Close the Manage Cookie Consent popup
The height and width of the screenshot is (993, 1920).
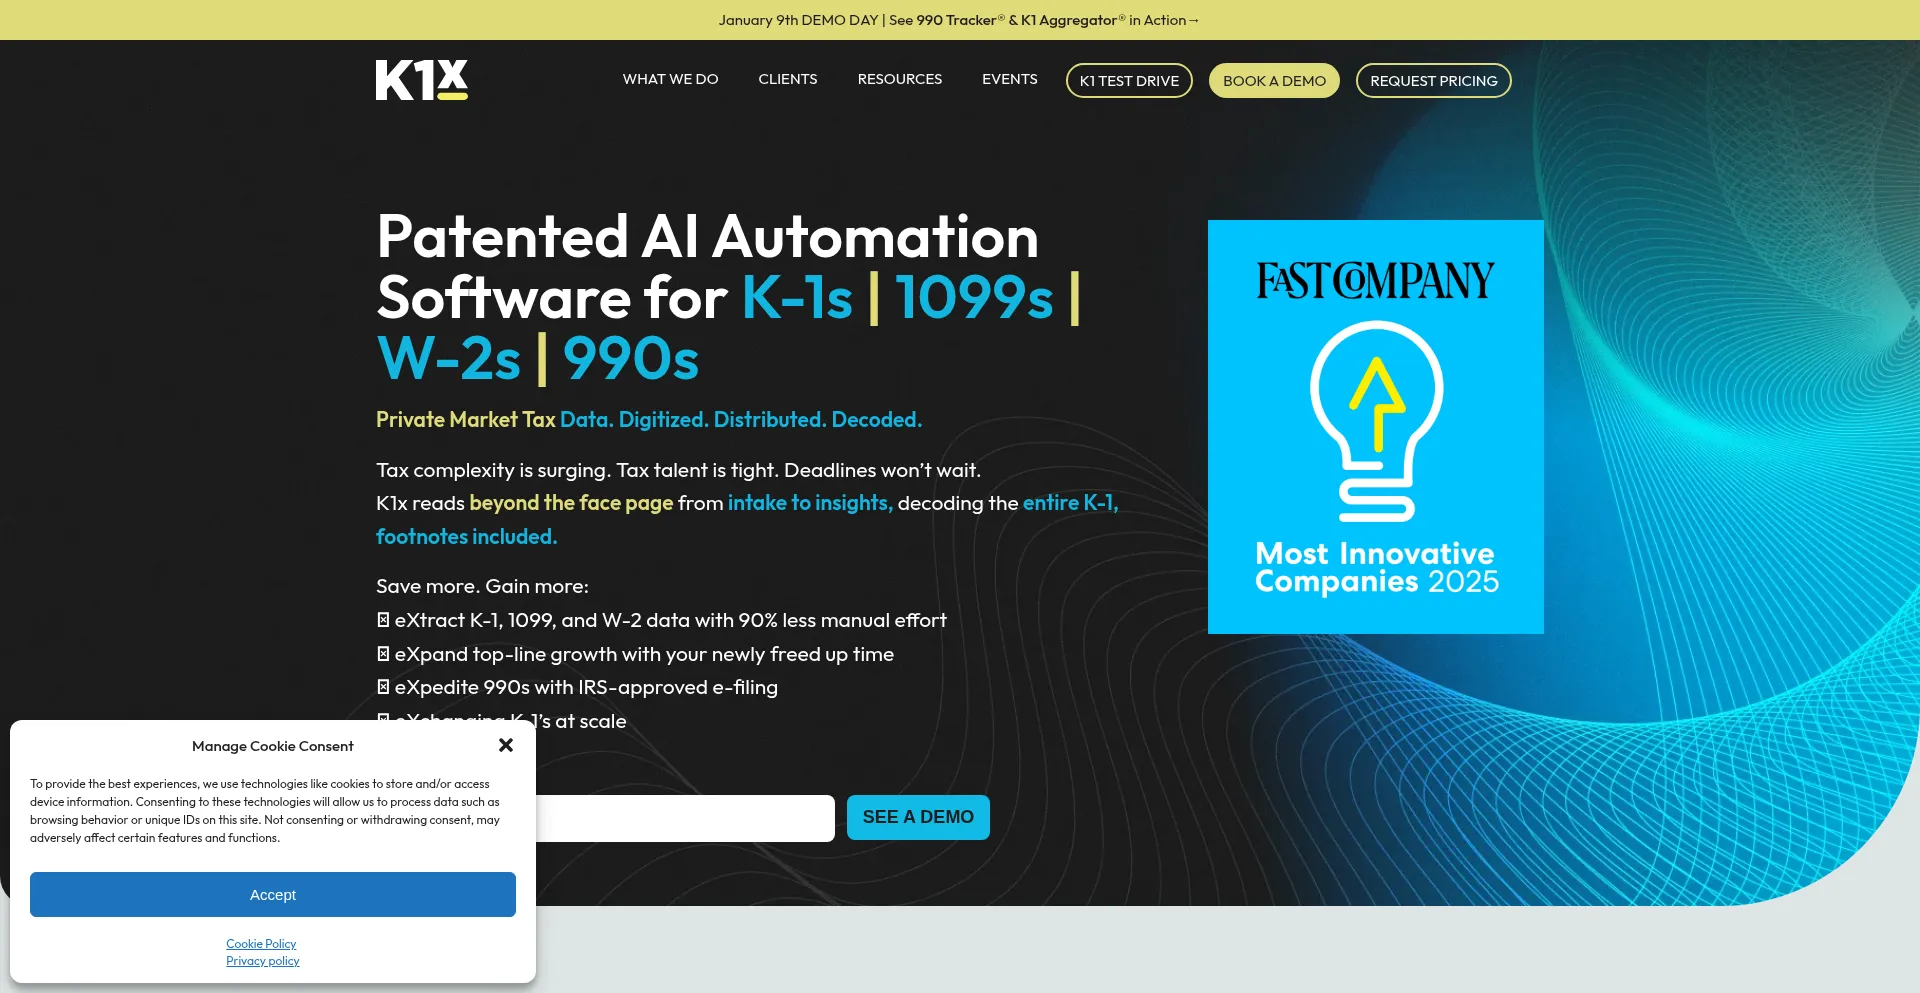[x=506, y=745]
